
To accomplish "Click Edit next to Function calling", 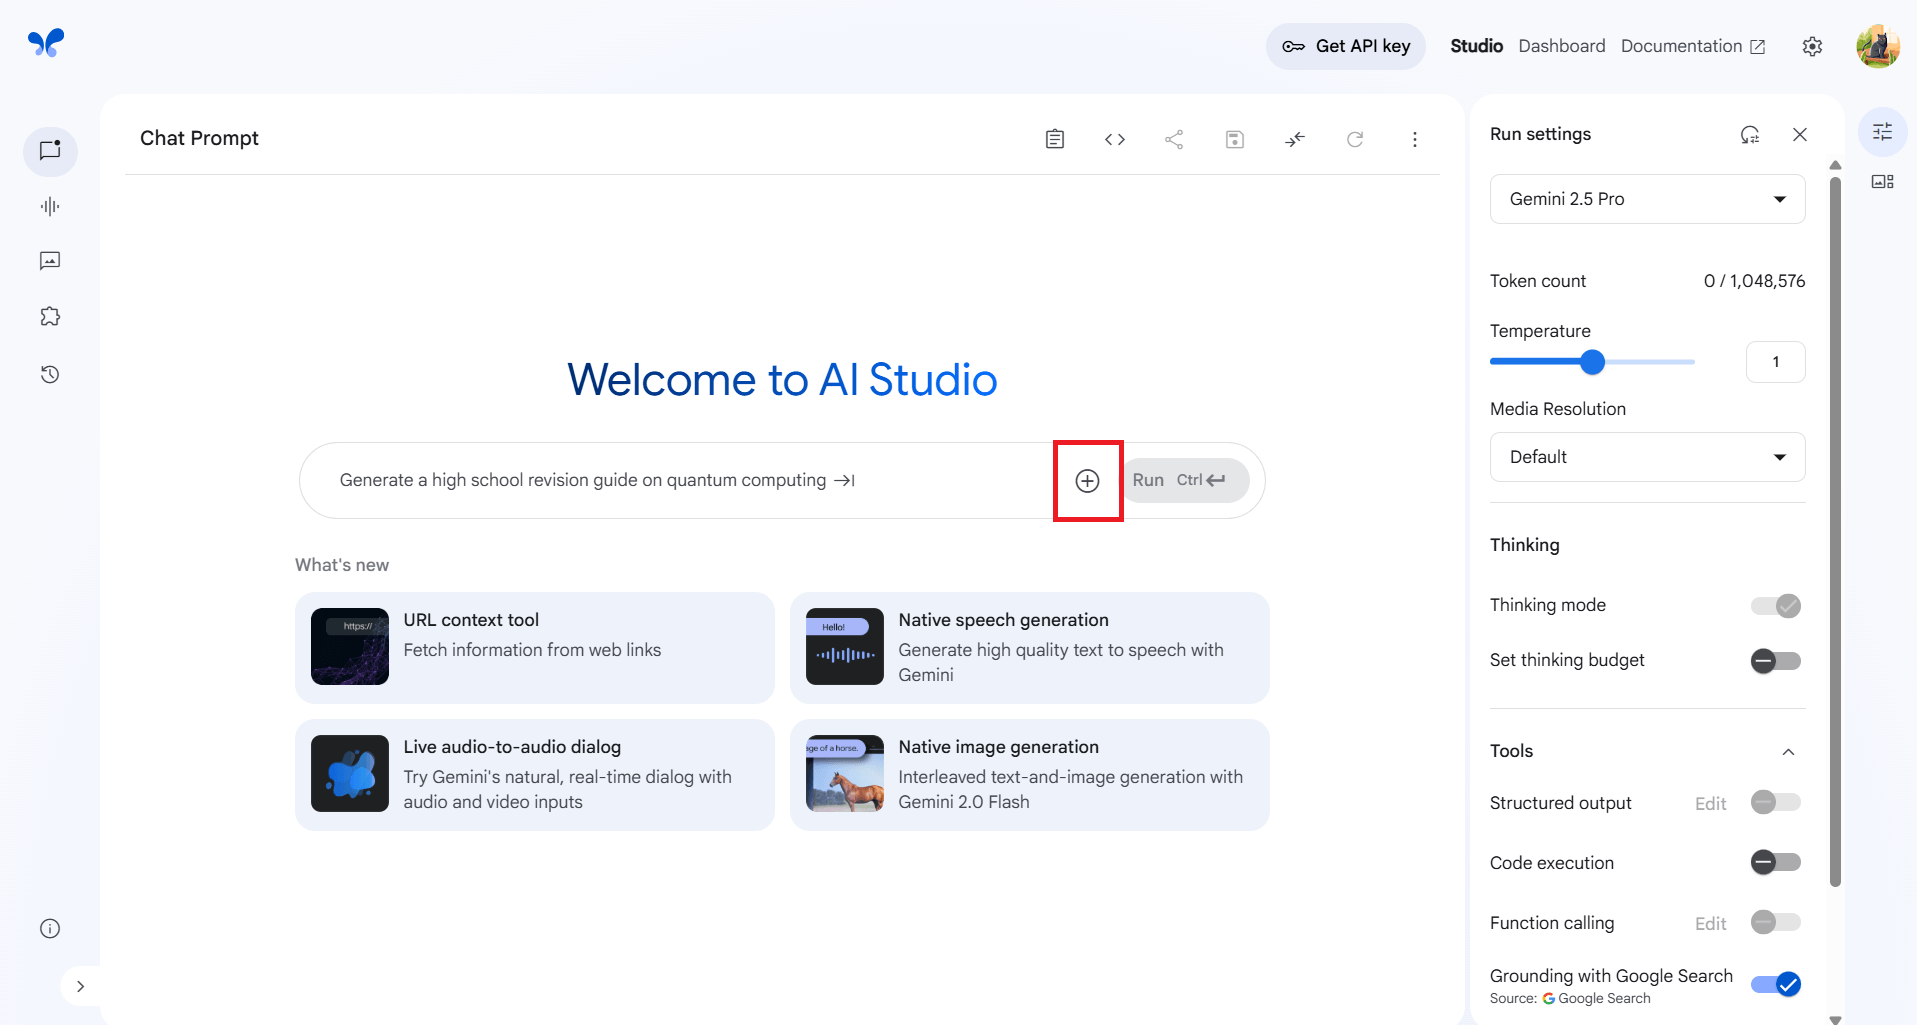I will click(x=1710, y=924).
